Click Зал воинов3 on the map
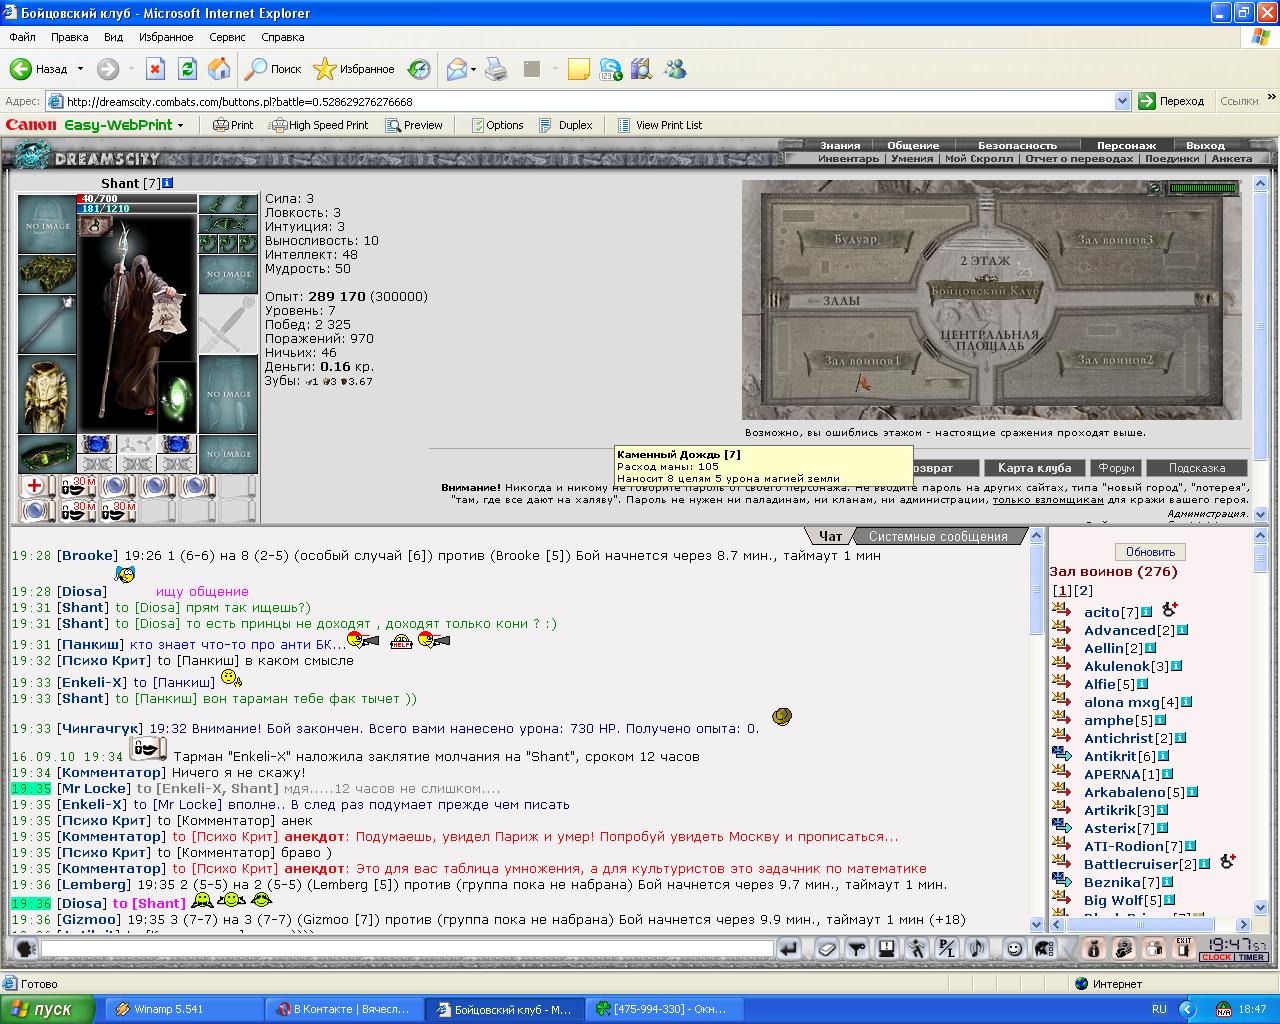Screen dimensions: 1280x1024 [1115, 240]
